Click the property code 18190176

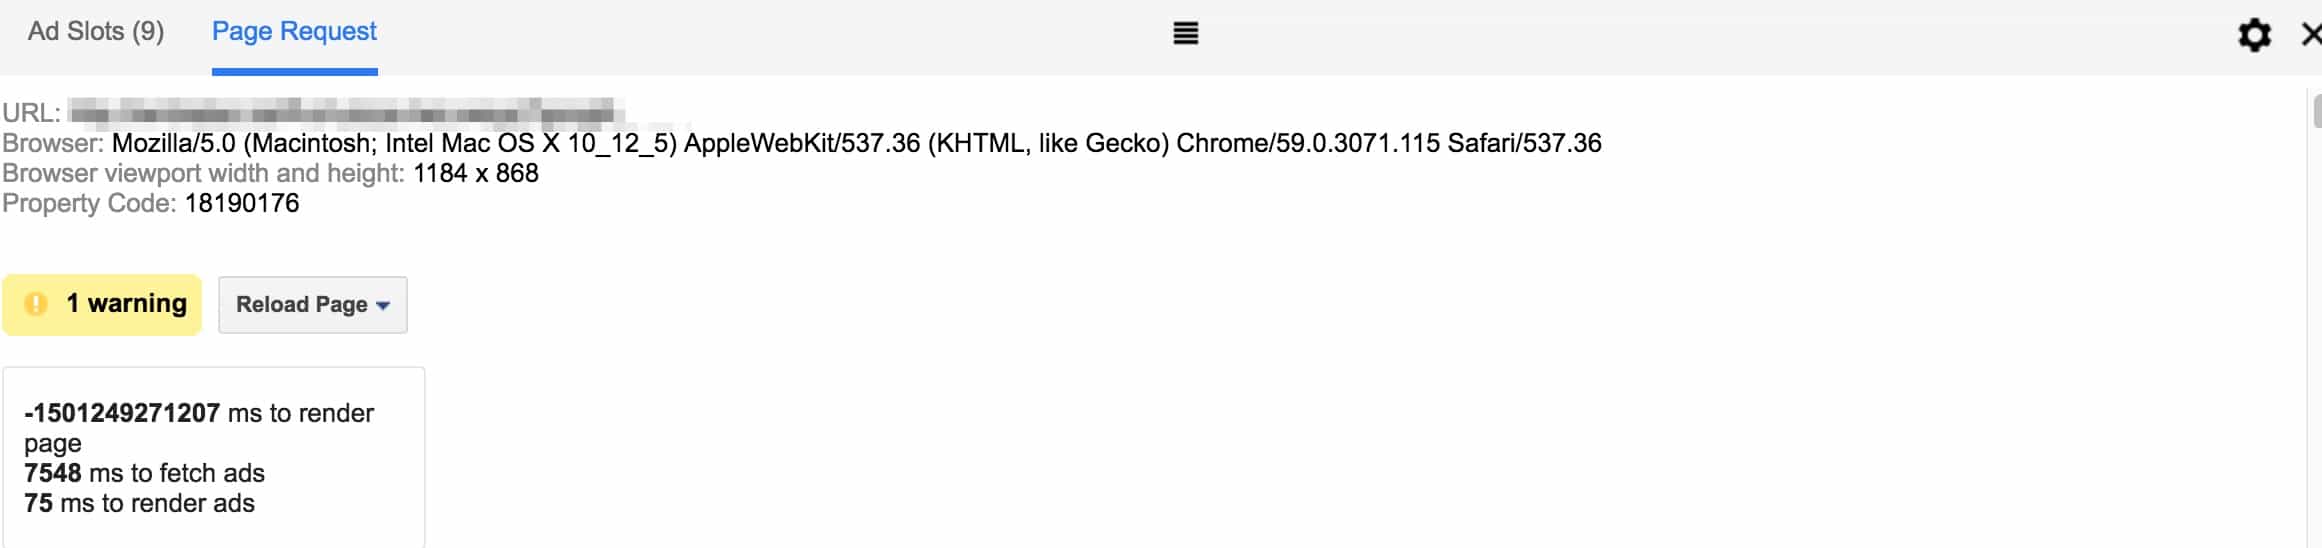click(x=242, y=204)
